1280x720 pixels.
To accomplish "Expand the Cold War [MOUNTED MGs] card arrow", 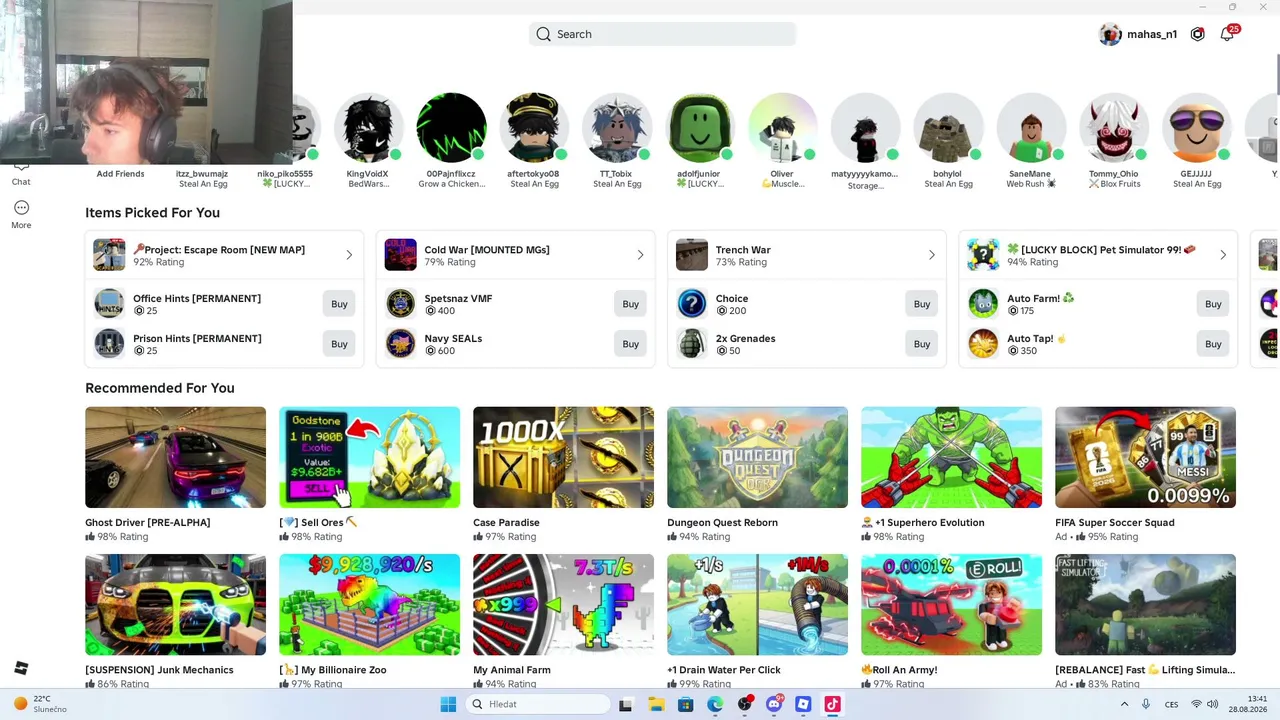I will (x=640, y=255).
